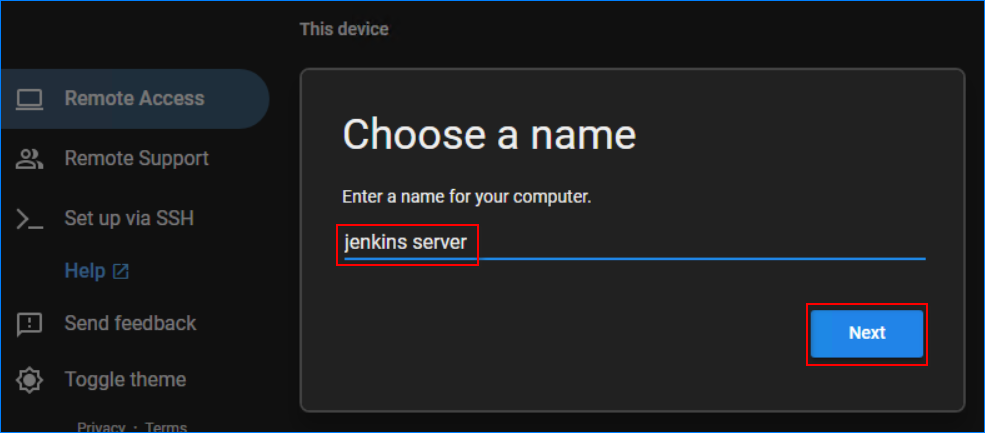Open the Privacy link

(x=101, y=427)
